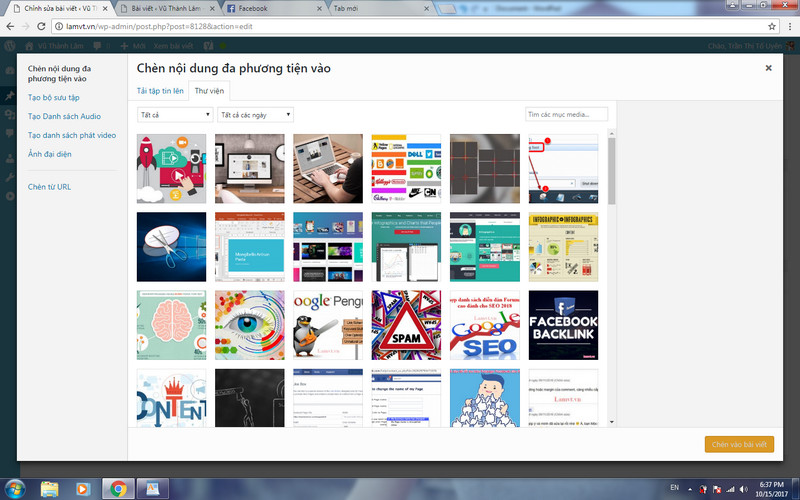Click the WordPress logo in admin bar

(x=10, y=46)
